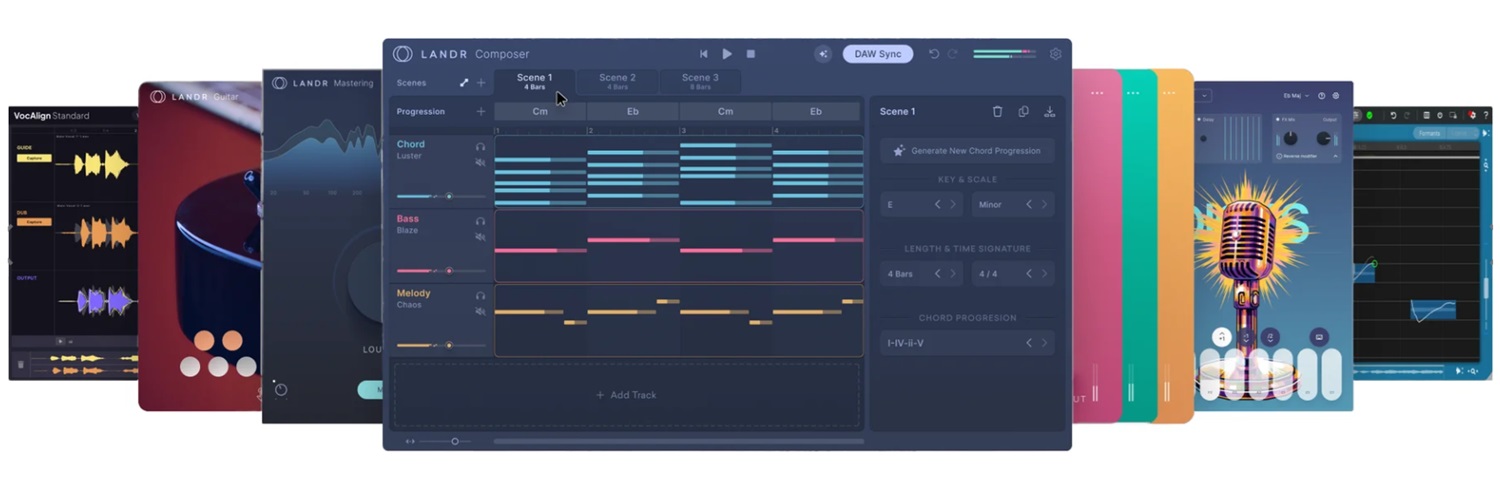Image resolution: width=1500 pixels, height=491 pixels.
Task: Open the teal panel's three-dot menu
Action: coord(1133,93)
